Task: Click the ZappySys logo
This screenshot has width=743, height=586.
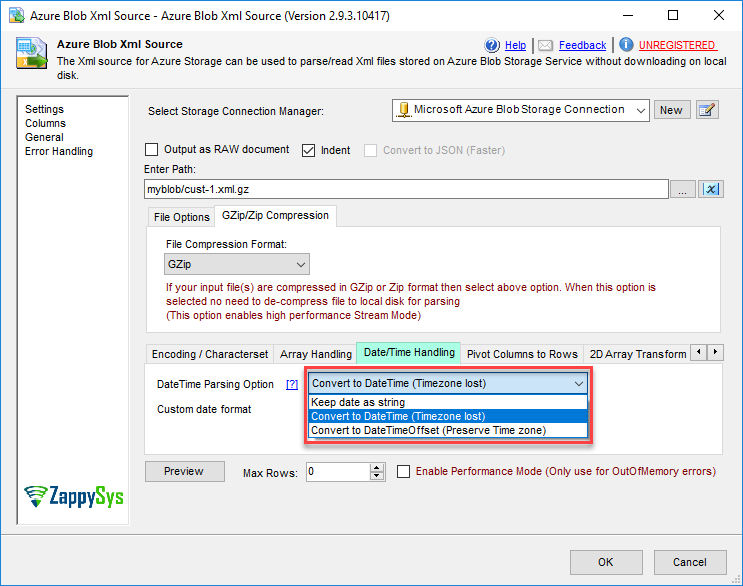Action: pyautogui.click(x=73, y=496)
